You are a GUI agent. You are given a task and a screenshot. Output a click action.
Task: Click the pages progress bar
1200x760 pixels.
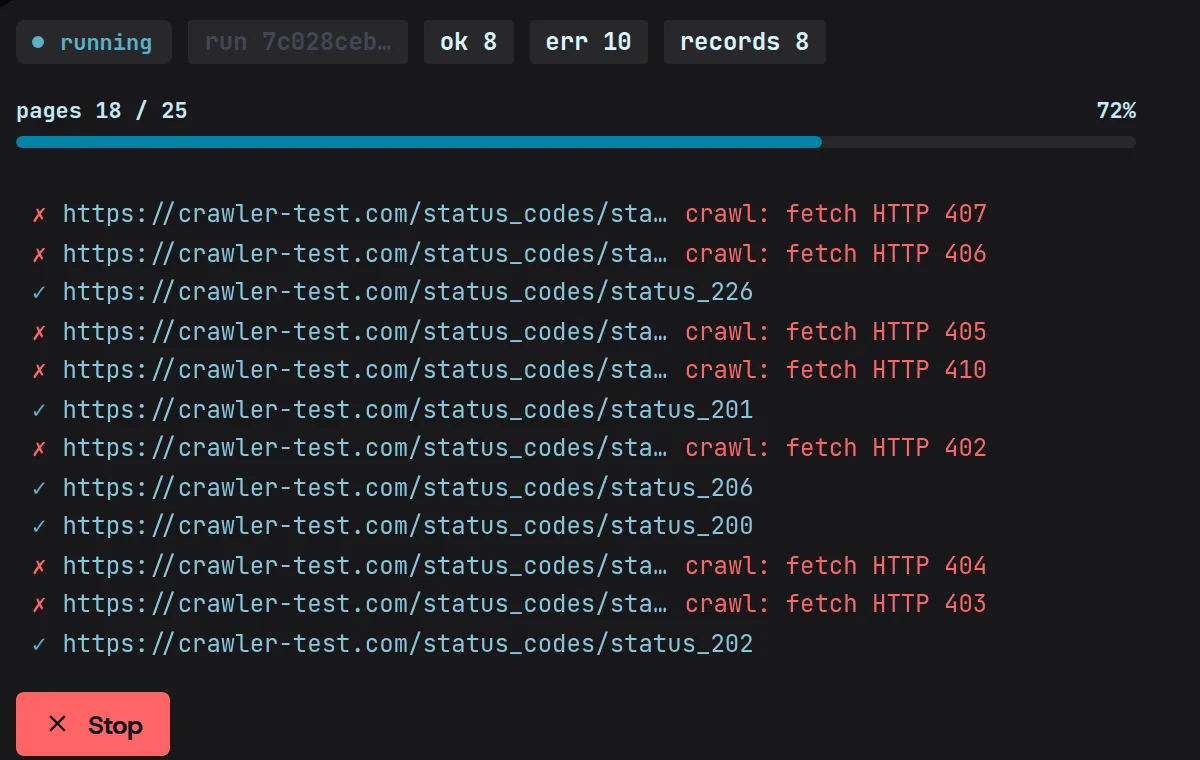[576, 142]
